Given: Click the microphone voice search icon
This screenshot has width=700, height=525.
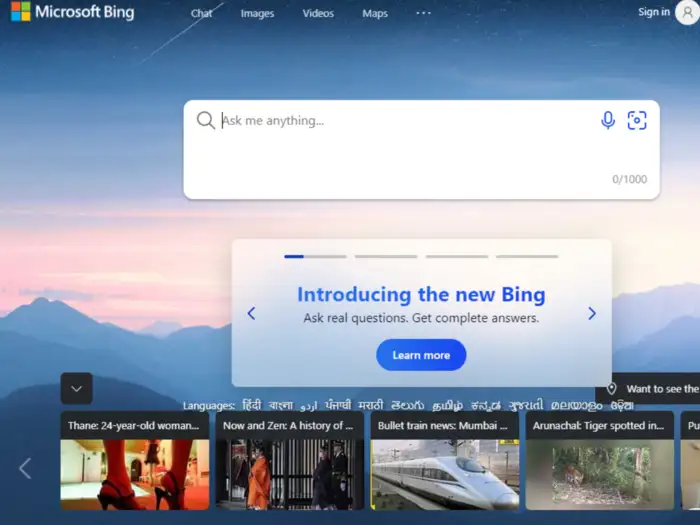Looking at the screenshot, I should click(x=608, y=120).
